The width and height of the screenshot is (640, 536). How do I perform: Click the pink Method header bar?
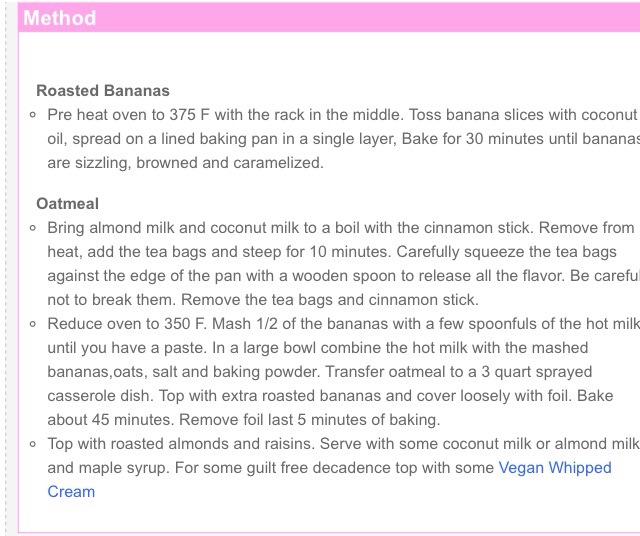point(329,17)
